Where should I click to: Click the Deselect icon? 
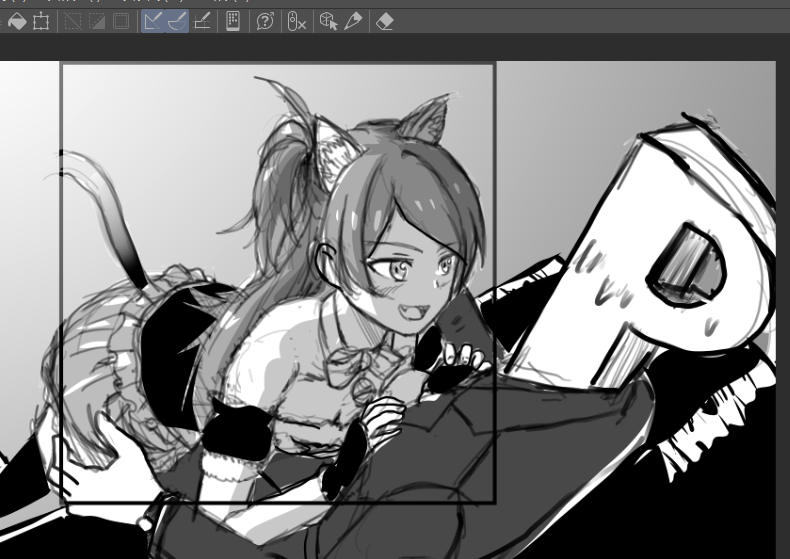[73, 22]
